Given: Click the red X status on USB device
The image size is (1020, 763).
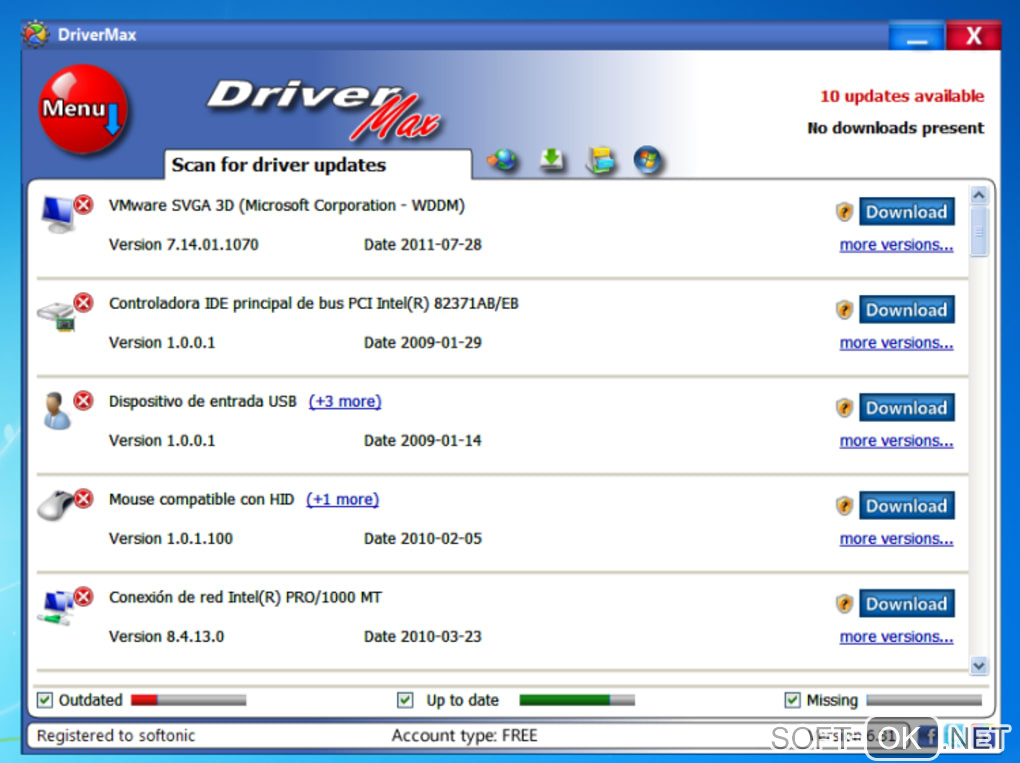Looking at the screenshot, I should coord(83,401).
